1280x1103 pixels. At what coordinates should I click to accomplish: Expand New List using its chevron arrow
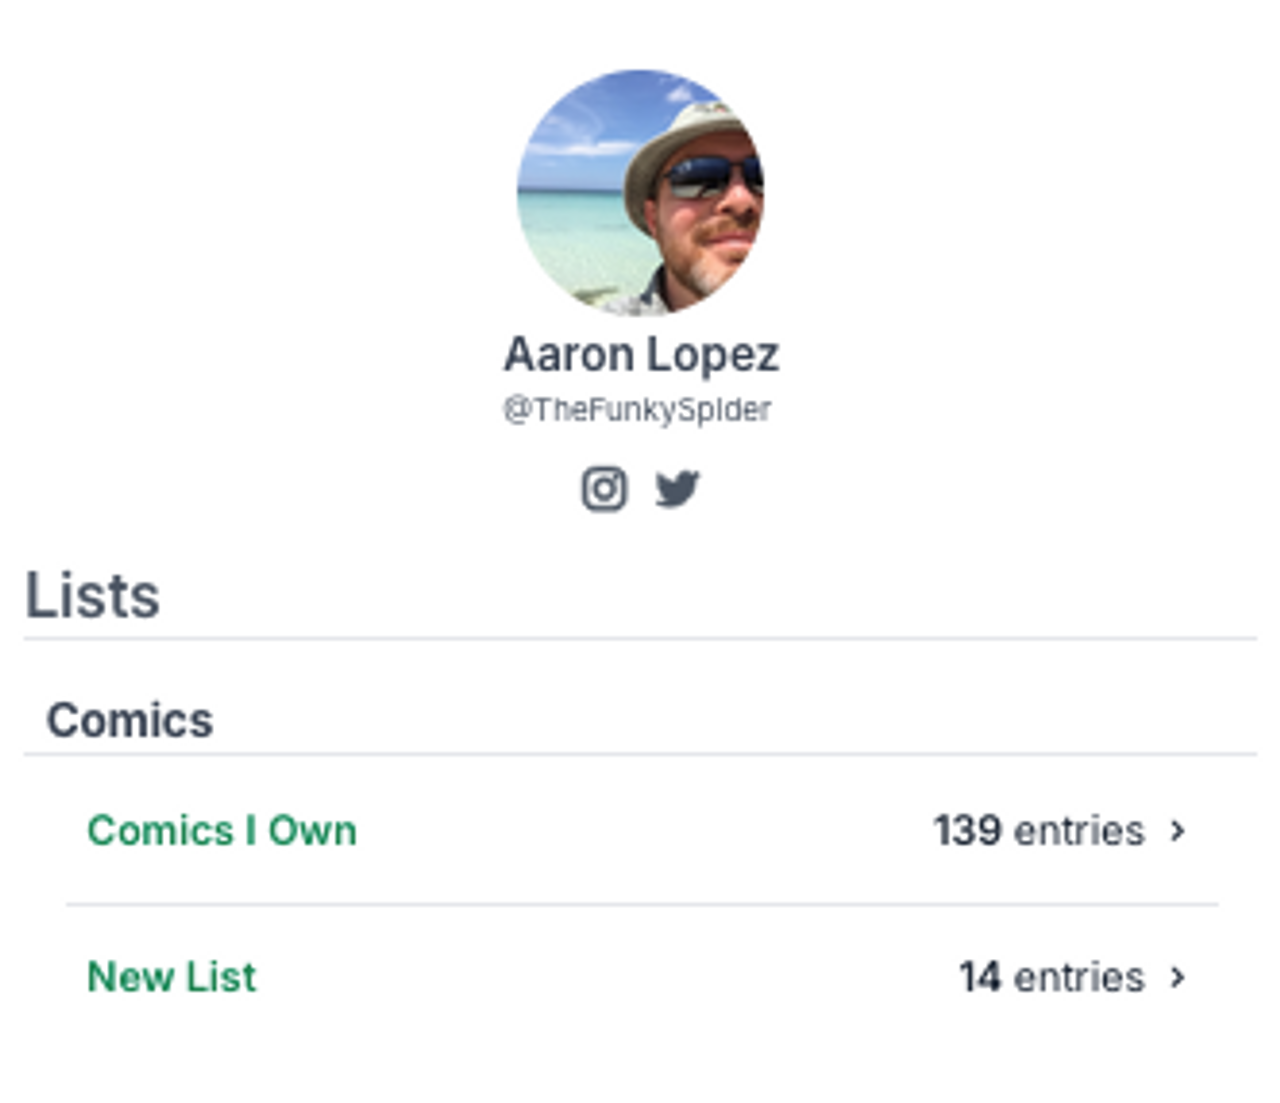pos(1178,977)
